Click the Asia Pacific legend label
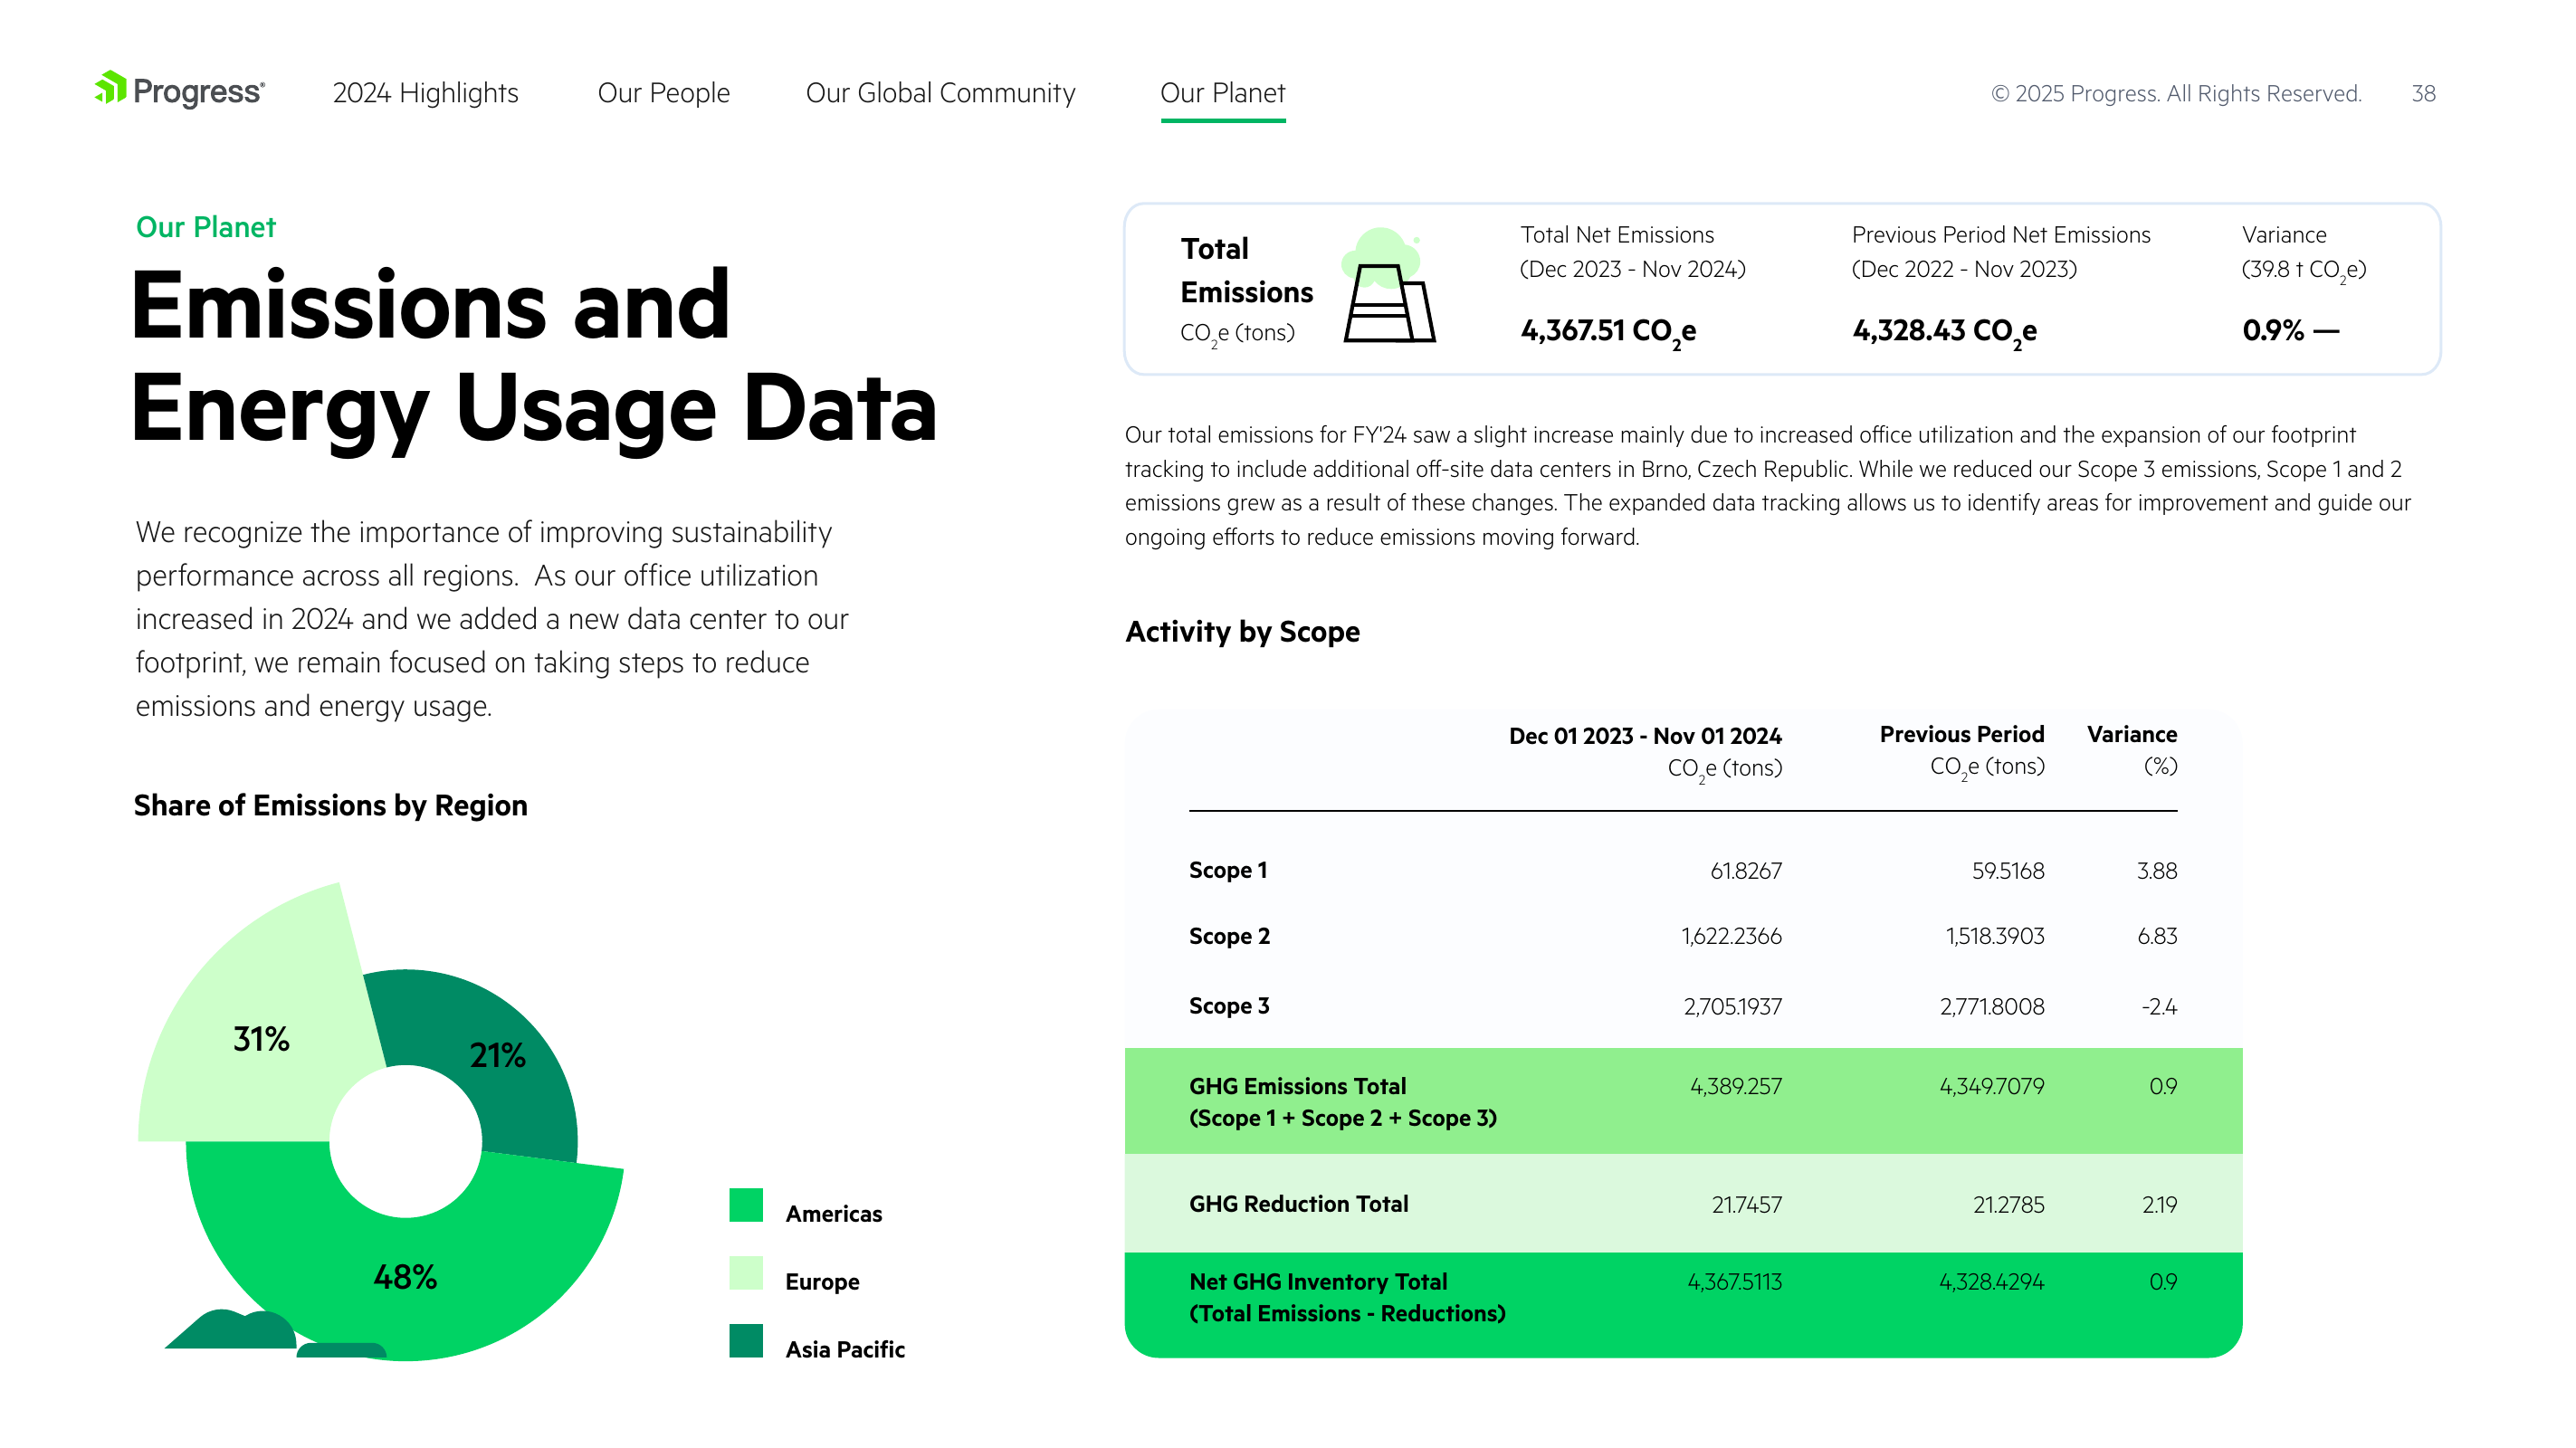2576x1448 pixels. 845,1350
